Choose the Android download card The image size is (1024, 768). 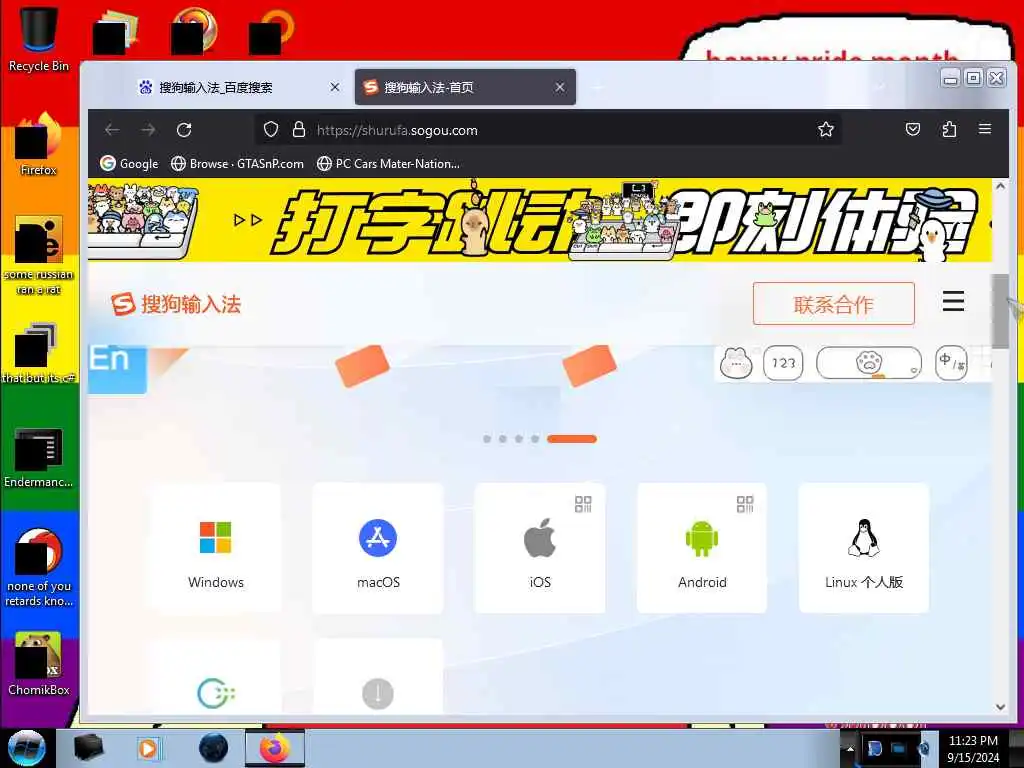pyautogui.click(x=702, y=548)
